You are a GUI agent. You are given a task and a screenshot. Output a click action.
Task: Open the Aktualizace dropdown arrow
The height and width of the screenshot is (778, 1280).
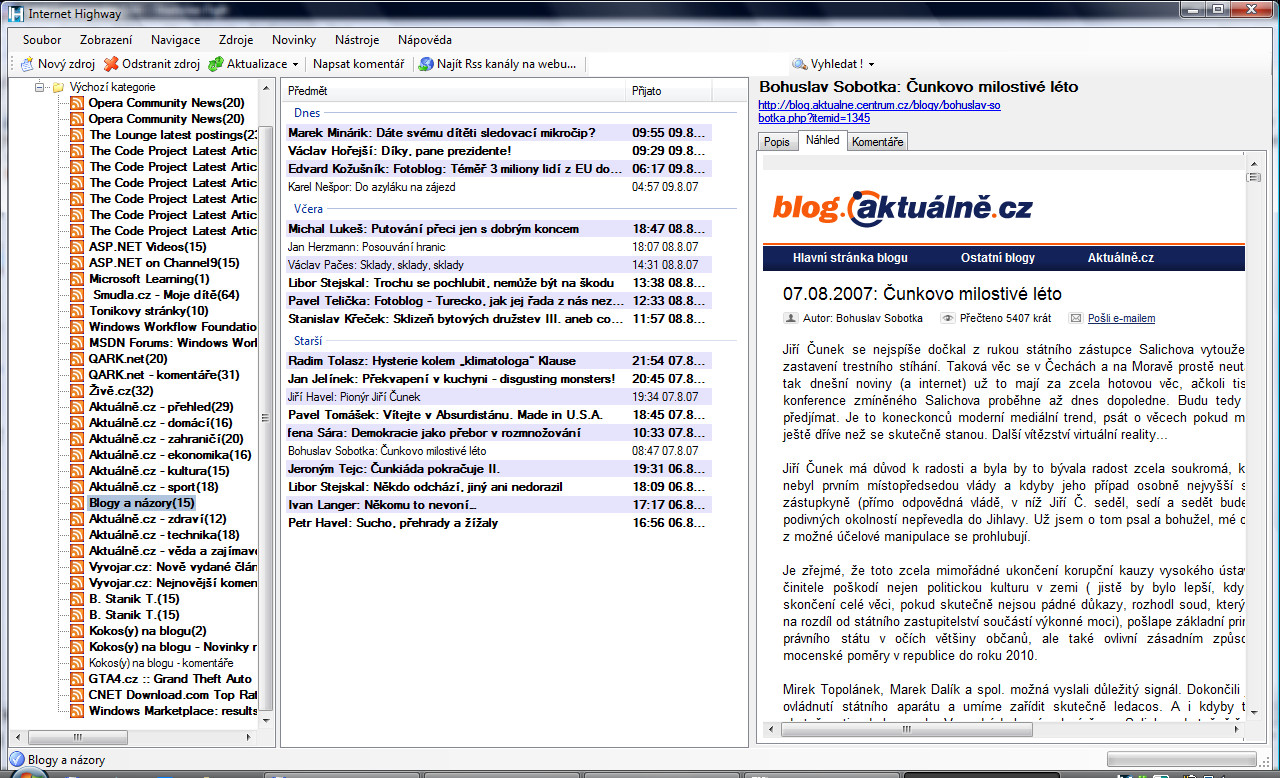[x=295, y=64]
